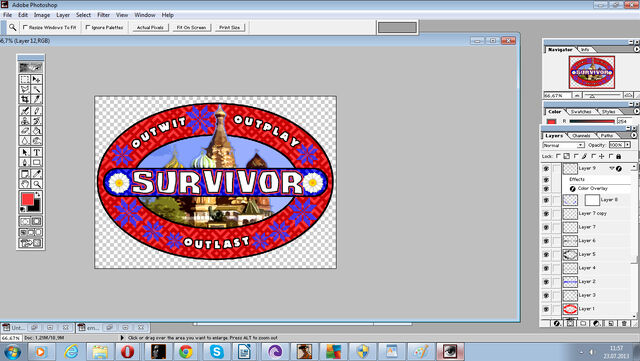Click the red foreground color swatch

tap(27, 199)
